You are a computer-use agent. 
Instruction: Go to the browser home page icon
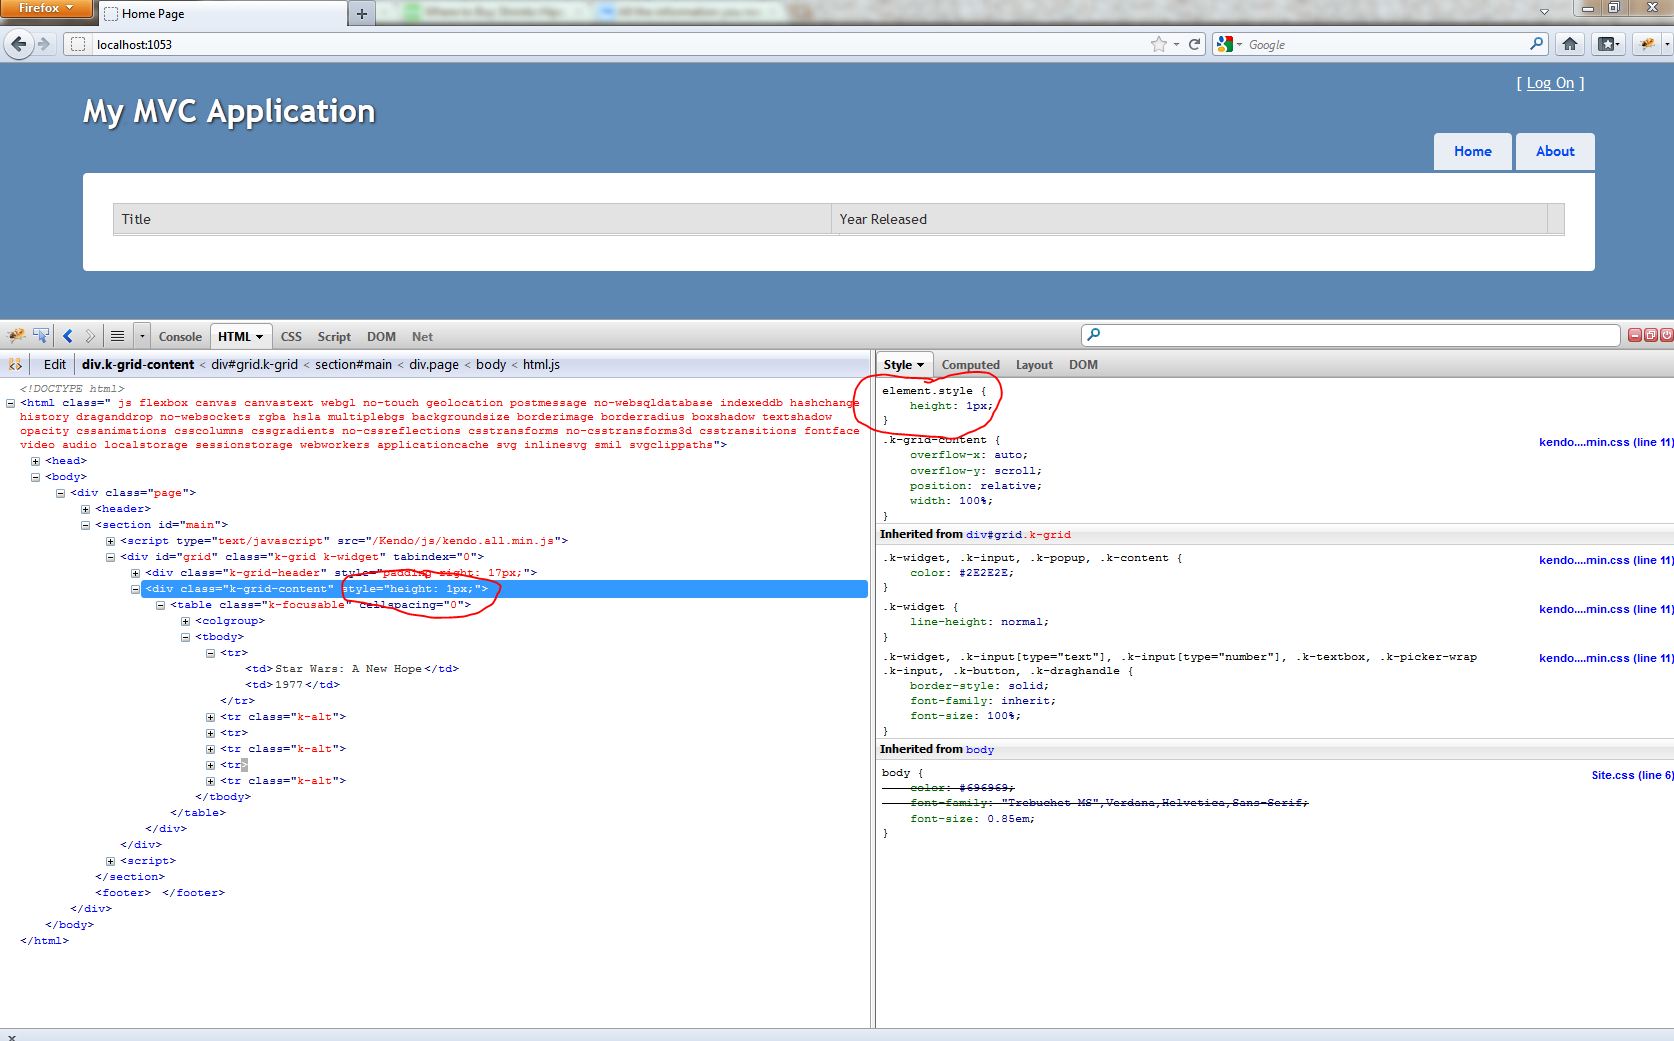(1570, 44)
